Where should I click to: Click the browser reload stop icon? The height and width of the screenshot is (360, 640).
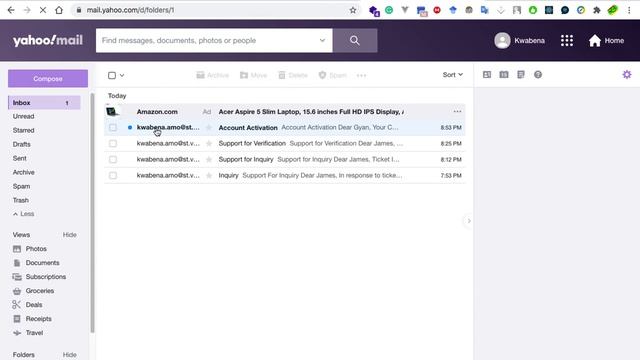[x=43, y=10]
